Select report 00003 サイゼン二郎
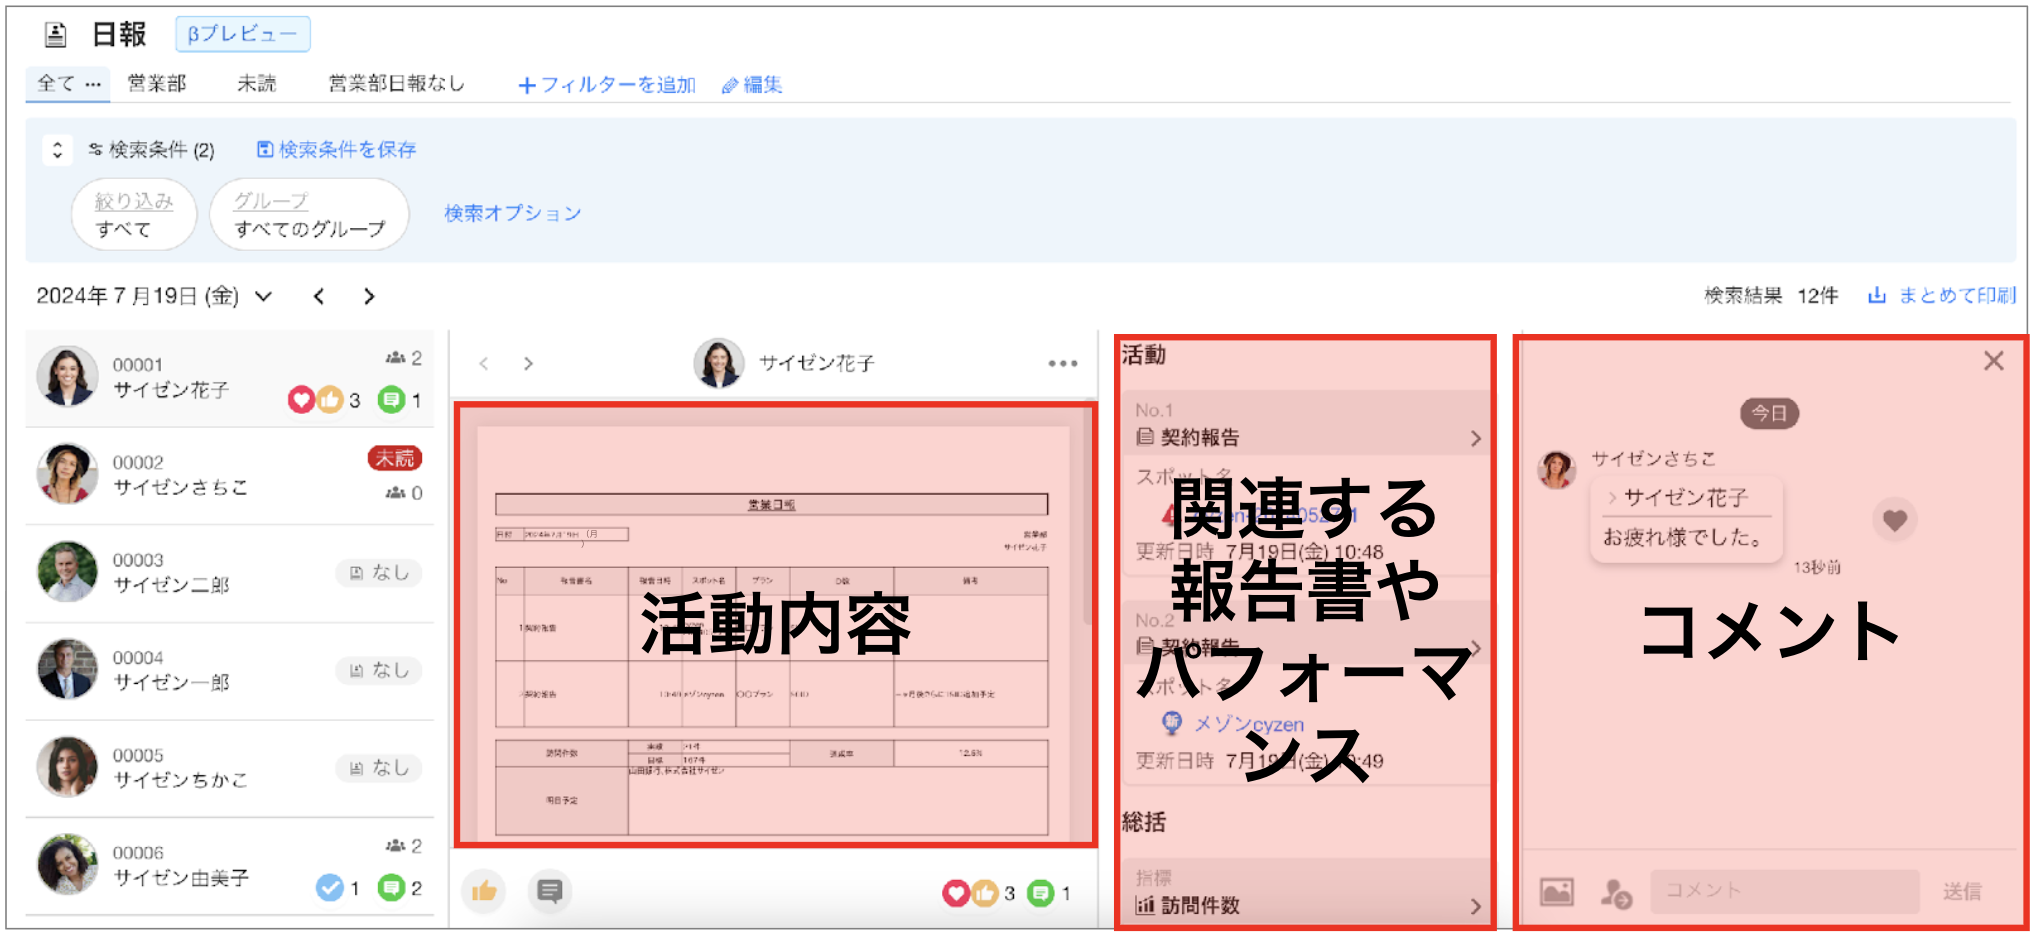The image size is (2038, 946). pyautogui.click(x=230, y=573)
